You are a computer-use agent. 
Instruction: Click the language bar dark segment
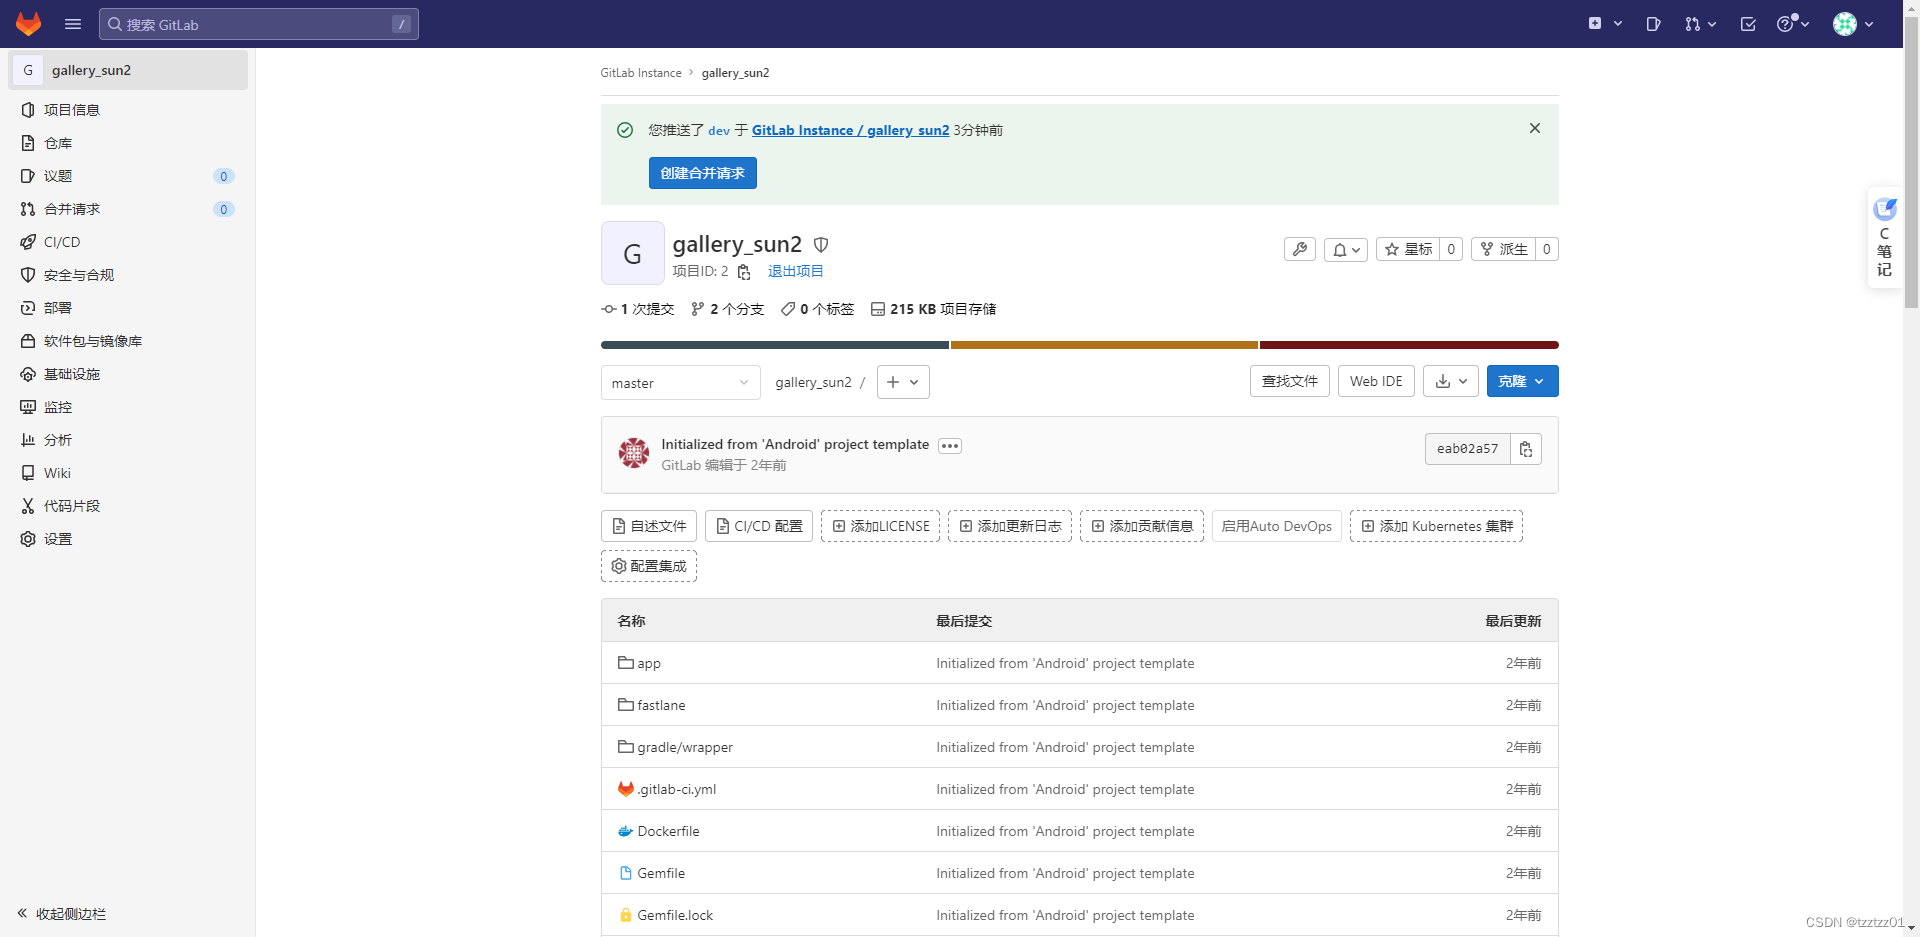775,345
